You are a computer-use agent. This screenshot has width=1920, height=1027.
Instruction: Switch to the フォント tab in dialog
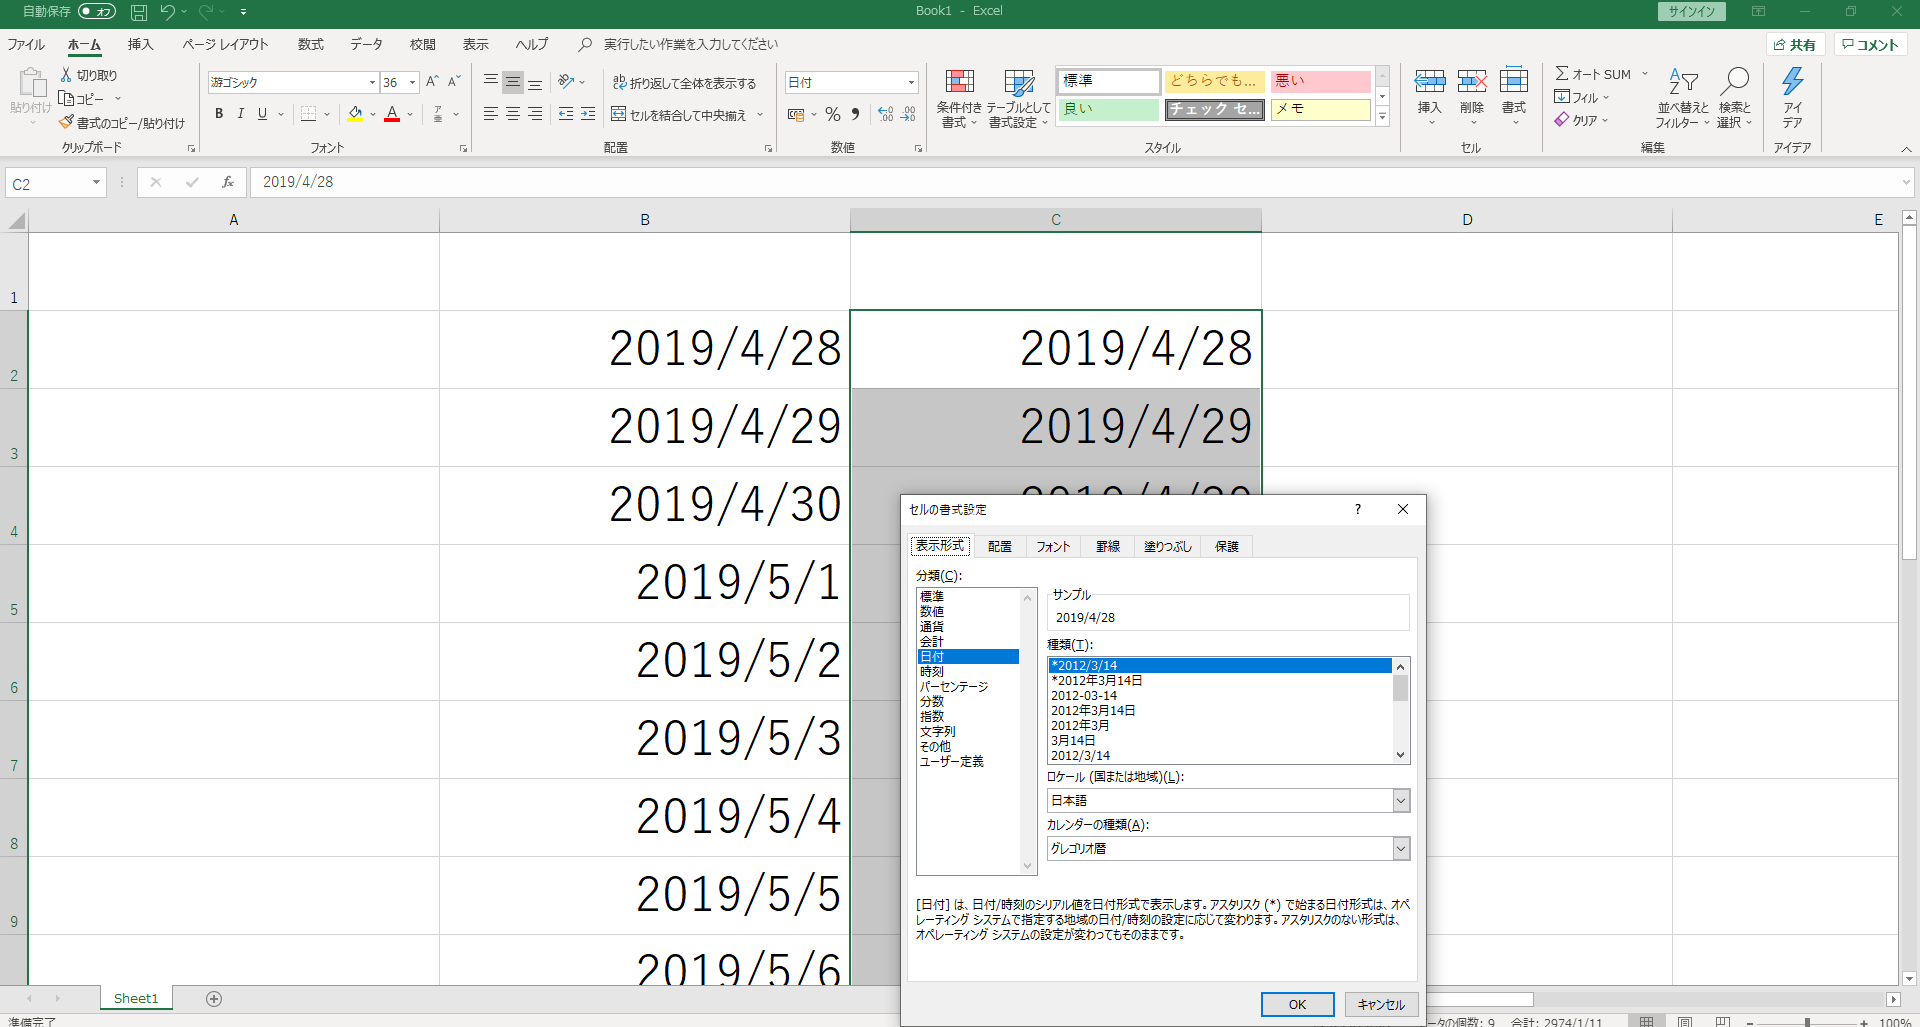(1052, 546)
